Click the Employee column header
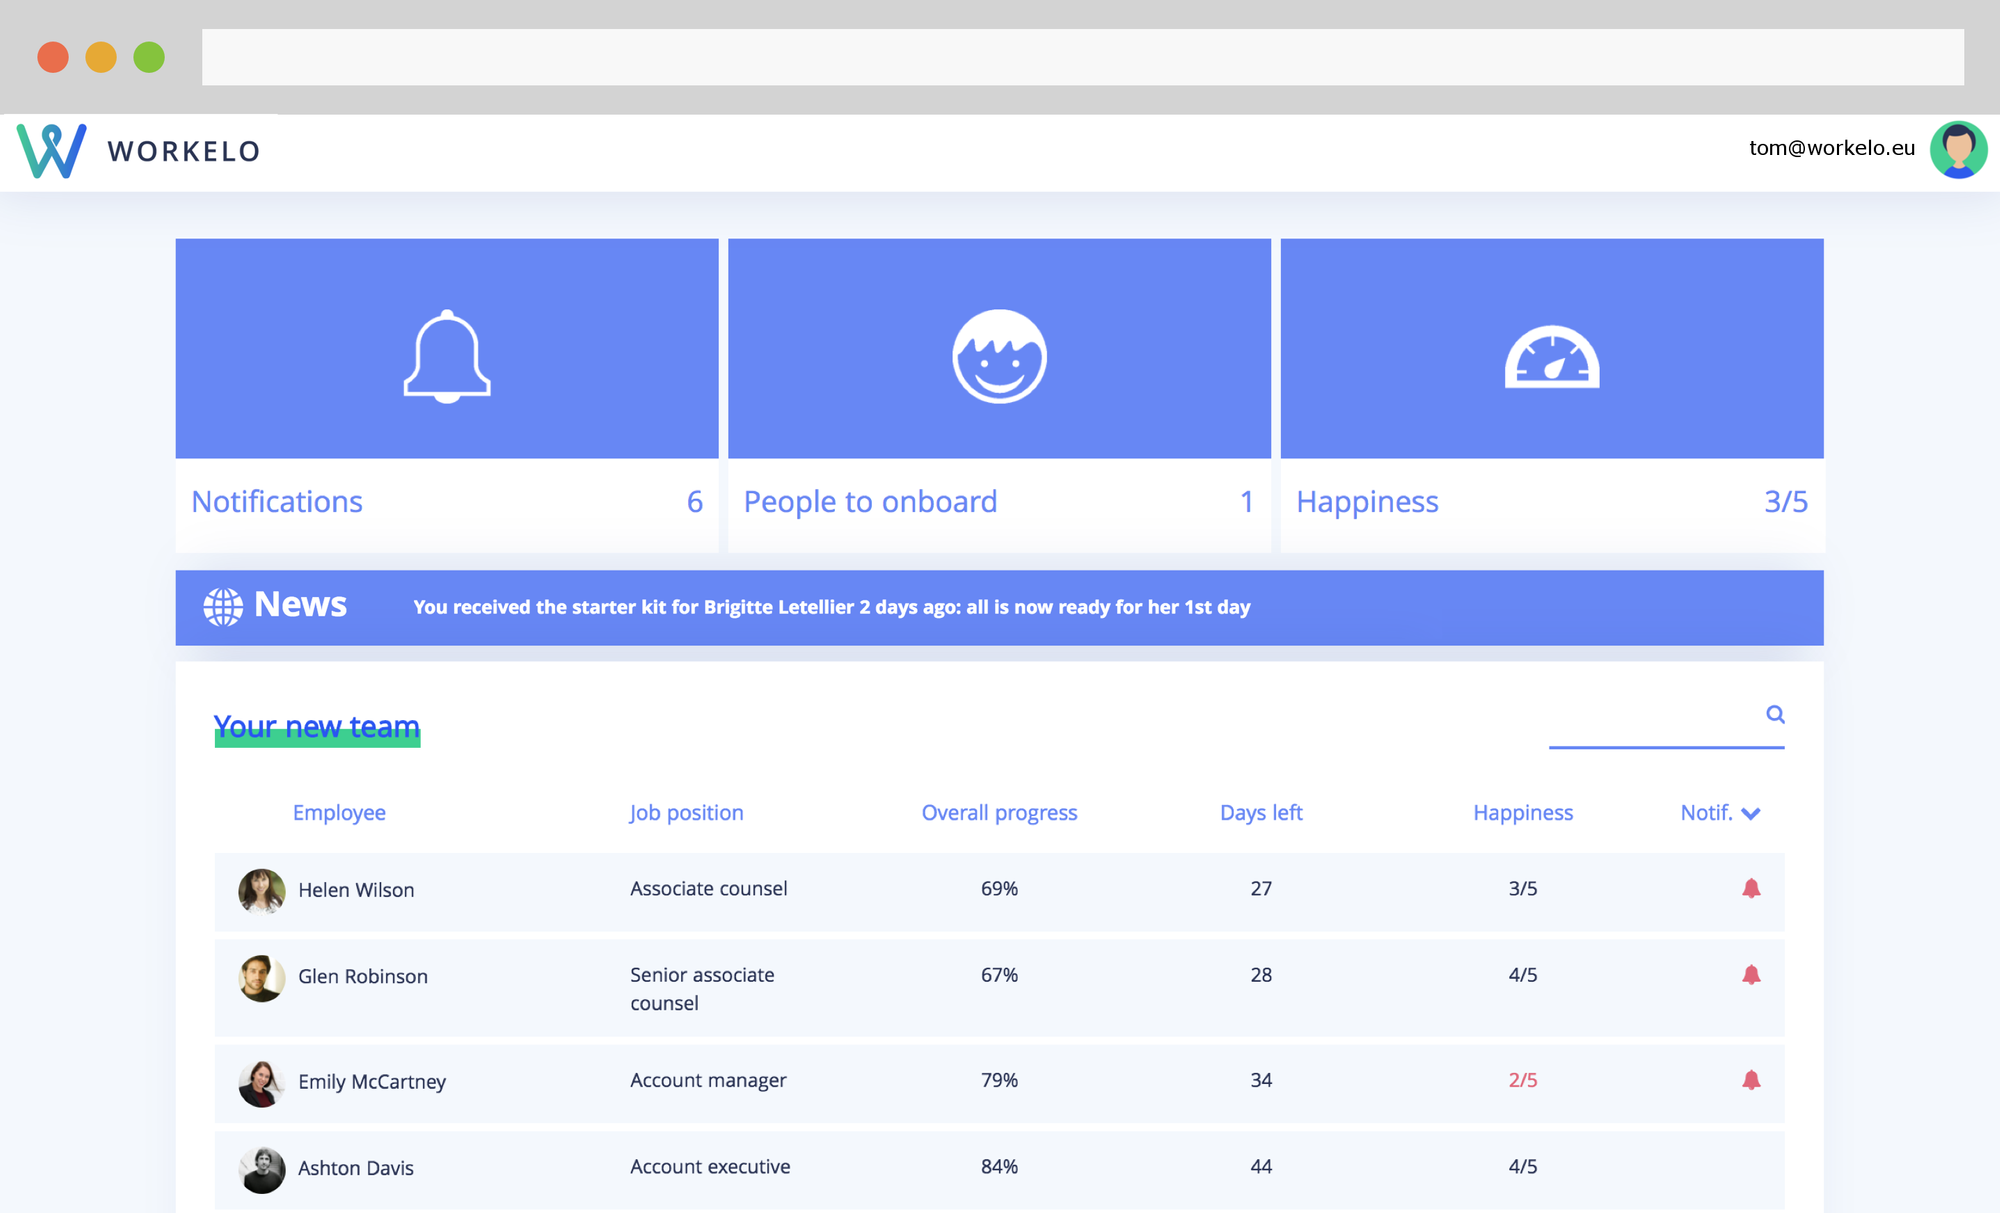The image size is (2000, 1213). pos(339,813)
